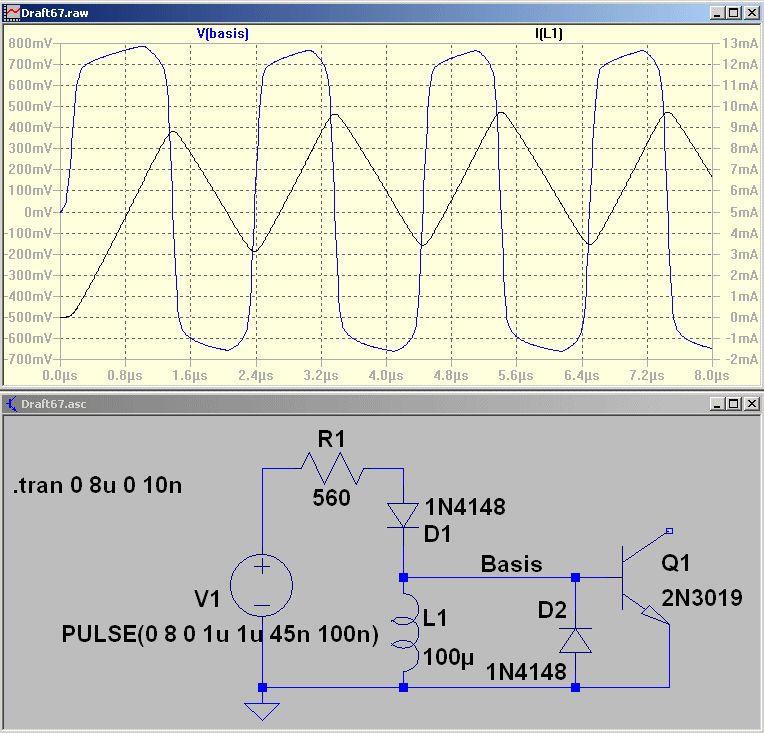
Task: Click the Draft67.raw waveform window icon
Action: (11, 13)
